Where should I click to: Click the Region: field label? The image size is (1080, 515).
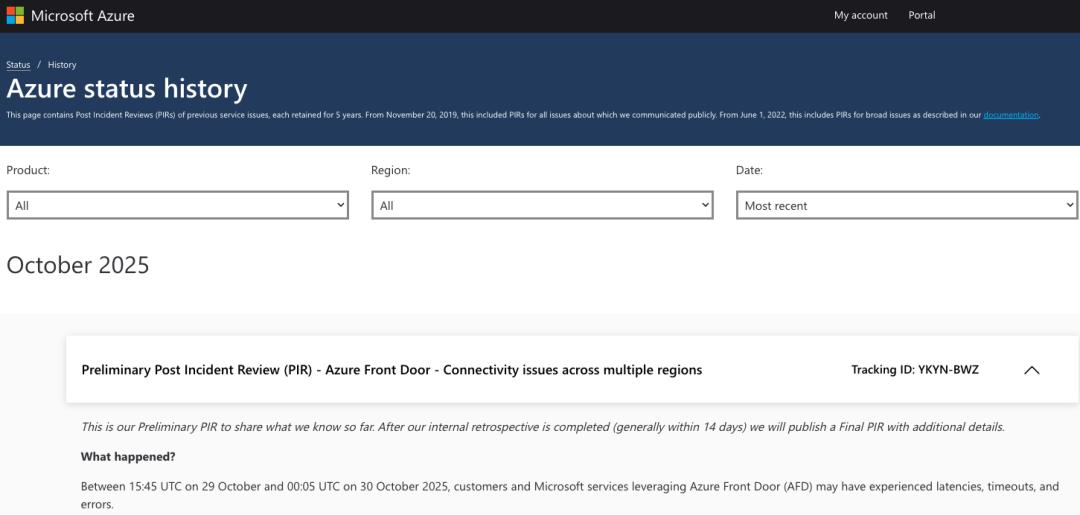390,170
